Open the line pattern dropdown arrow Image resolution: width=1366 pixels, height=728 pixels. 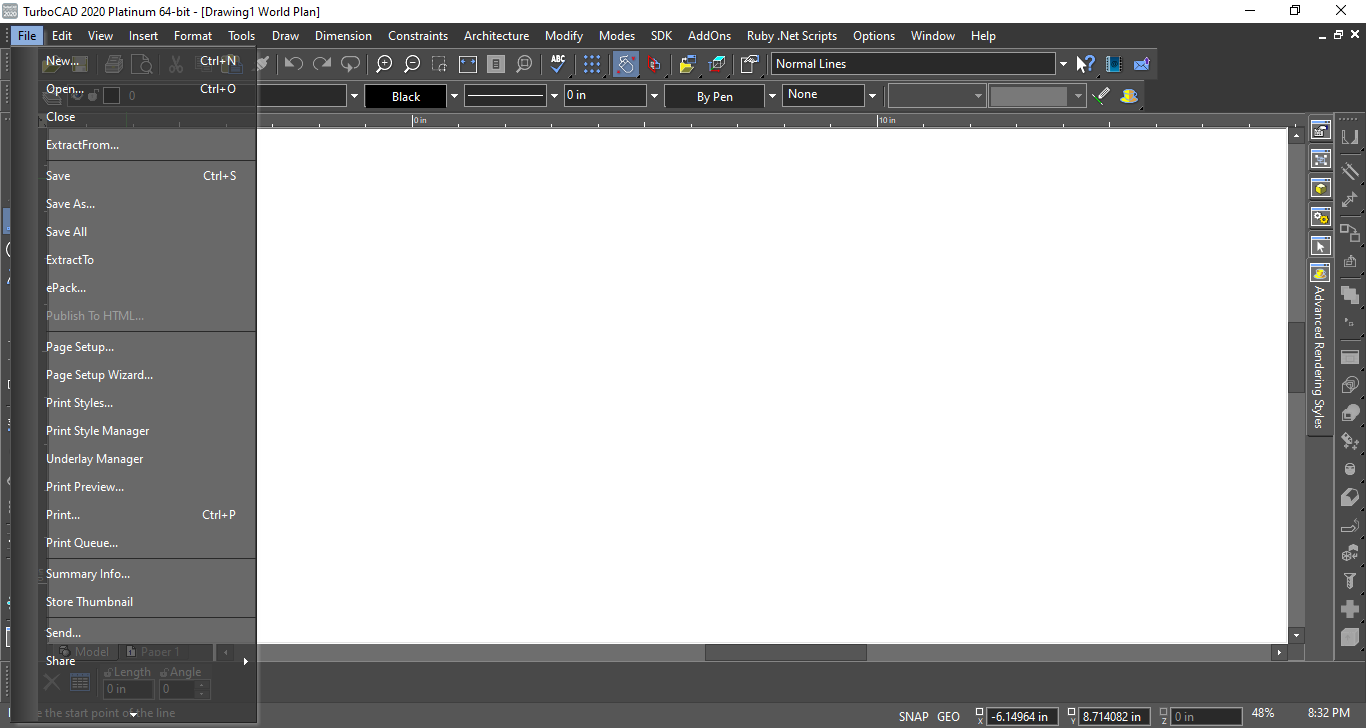click(554, 97)
